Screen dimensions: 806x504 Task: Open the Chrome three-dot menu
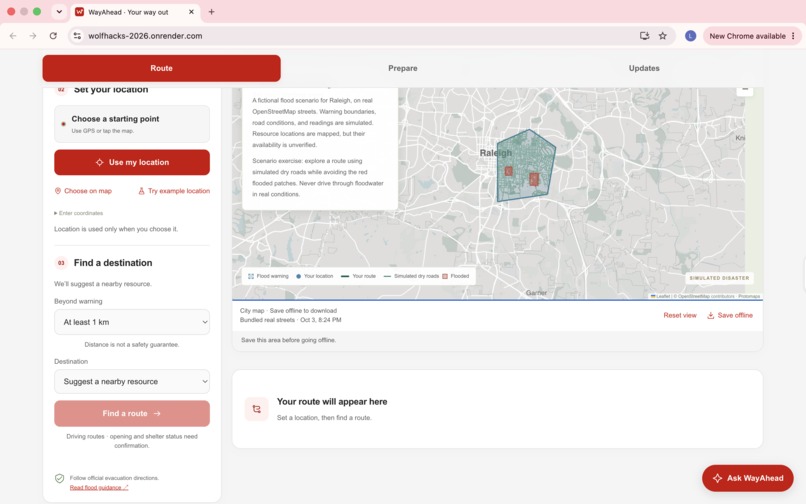(793, 36)
